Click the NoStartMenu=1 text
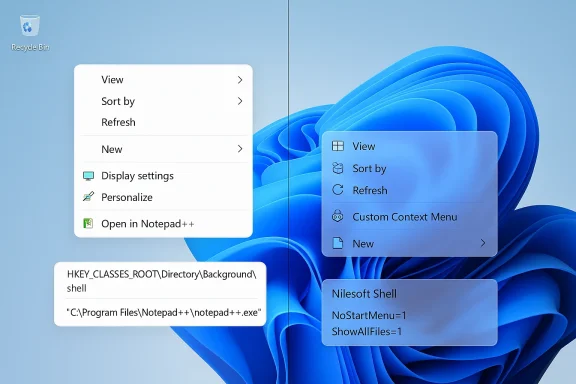This screenshot has height=384, width=576. 369,315
